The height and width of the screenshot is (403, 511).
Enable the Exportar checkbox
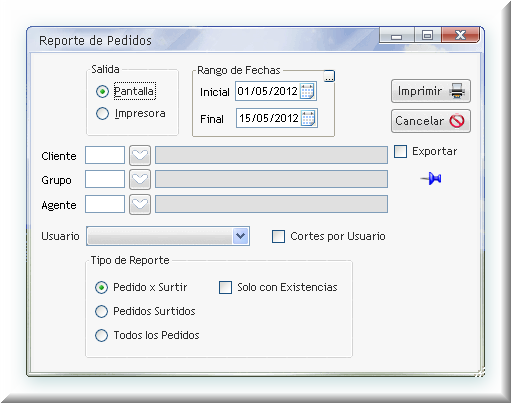coord(400,151)
